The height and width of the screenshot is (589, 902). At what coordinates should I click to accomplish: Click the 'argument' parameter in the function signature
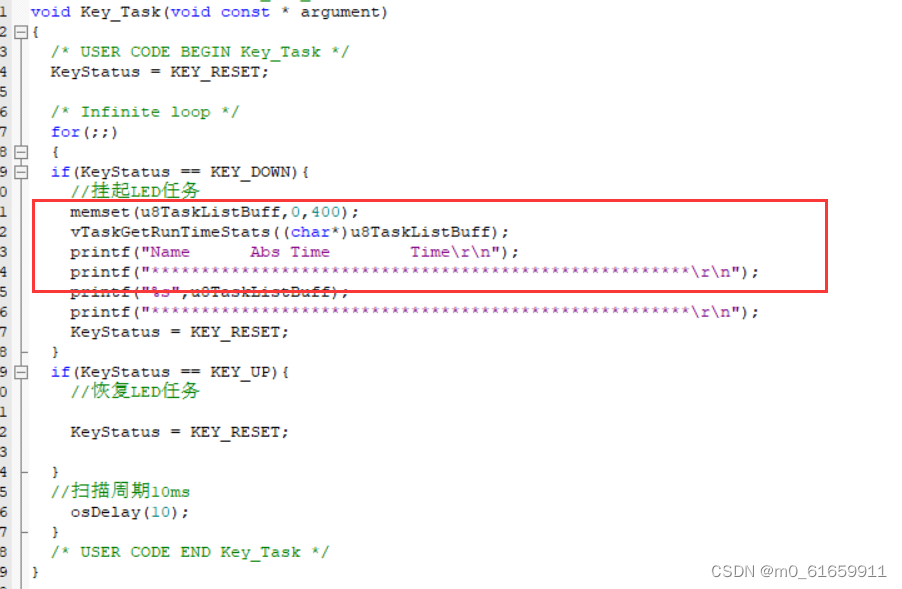pos(340,12)
